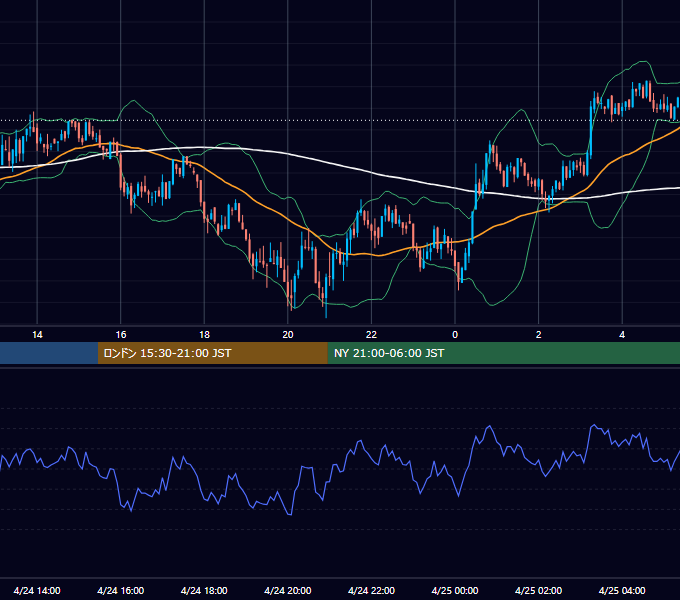Click the 4/25 00:00 date label
This screenshot has height=600, width=680.
coord(455,590)
